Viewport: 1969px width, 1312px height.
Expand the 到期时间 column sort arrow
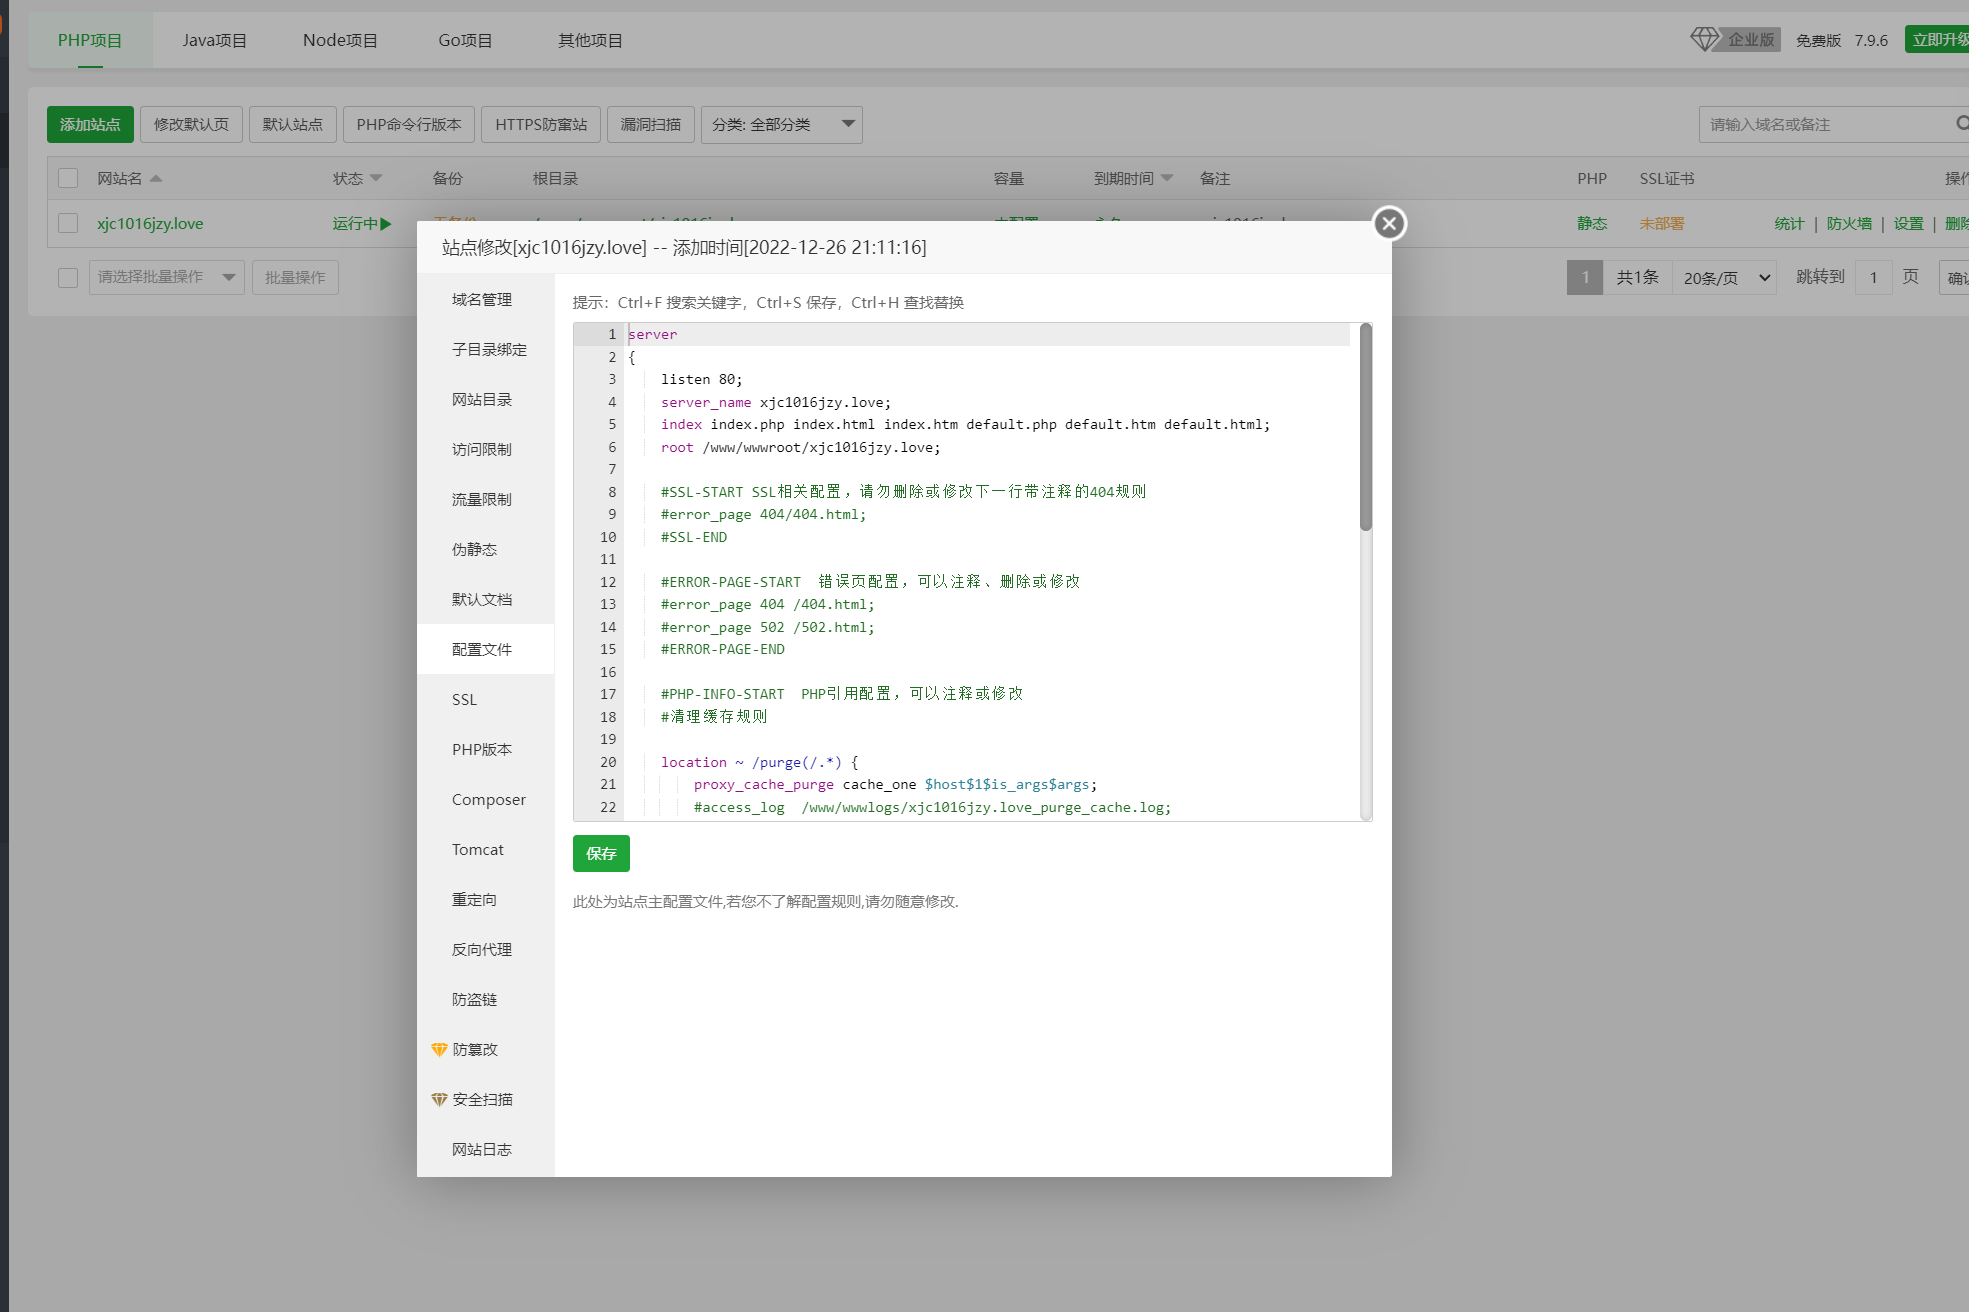tap(1167, 178)
